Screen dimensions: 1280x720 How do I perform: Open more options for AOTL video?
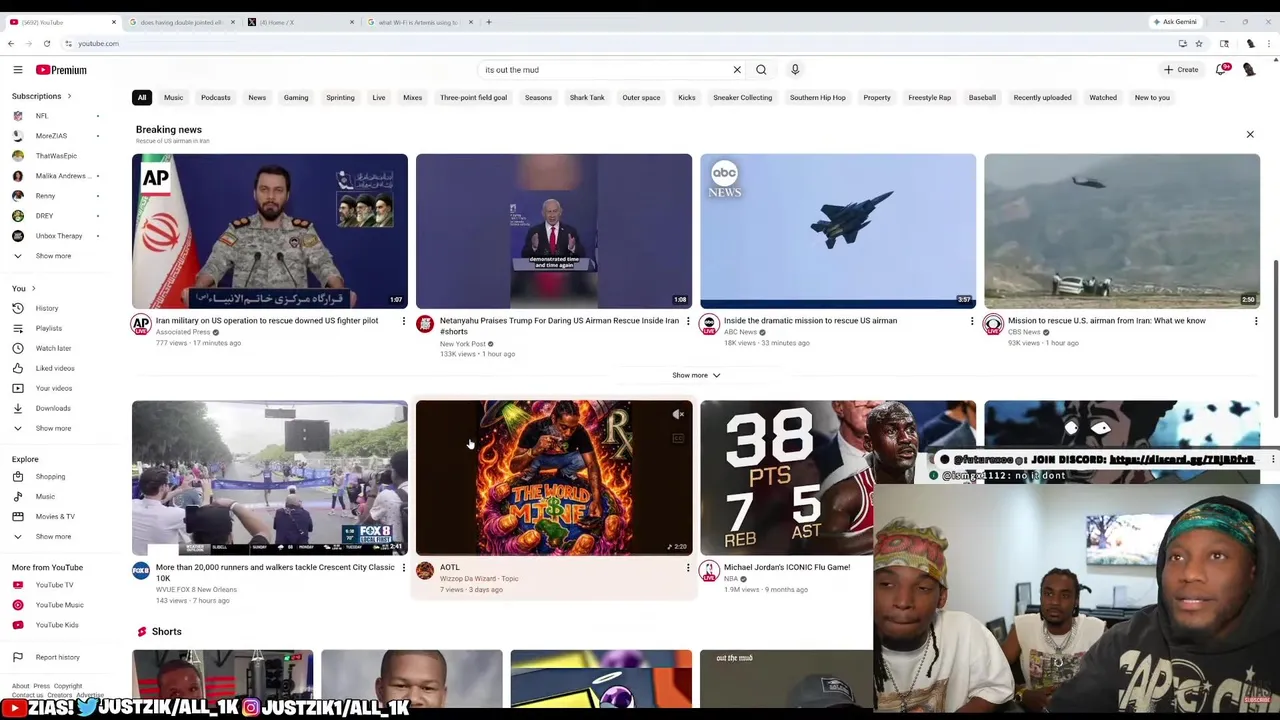tap(688, 568)
